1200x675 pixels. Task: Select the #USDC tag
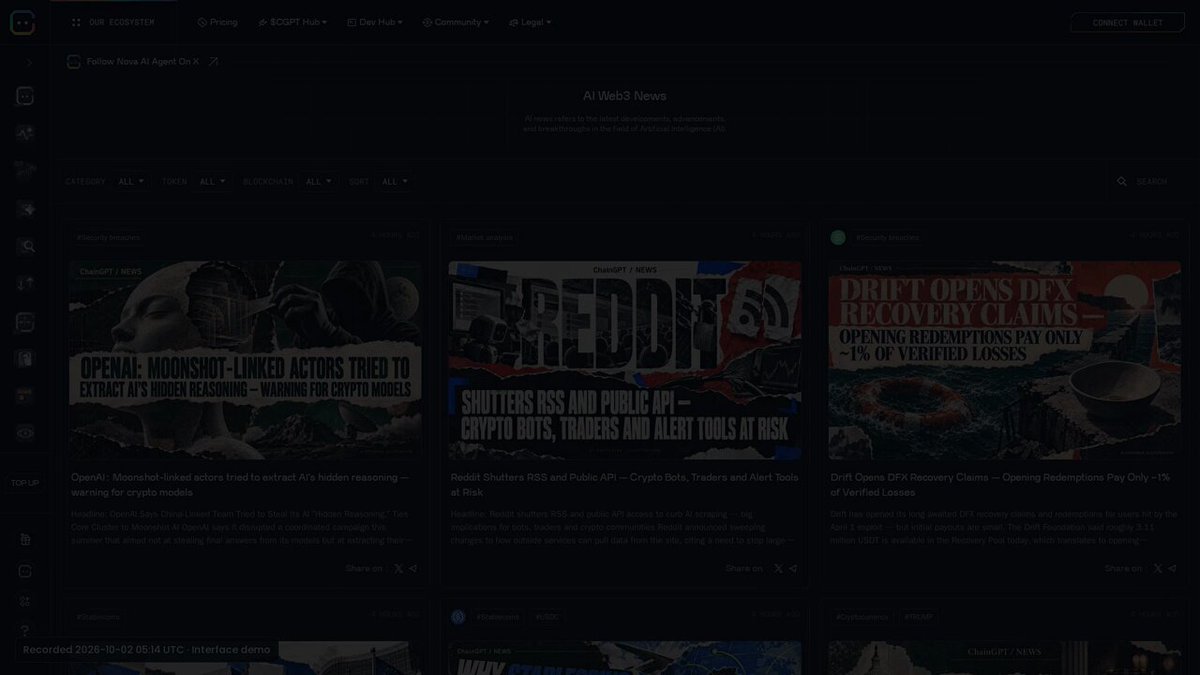coord(547,617)
